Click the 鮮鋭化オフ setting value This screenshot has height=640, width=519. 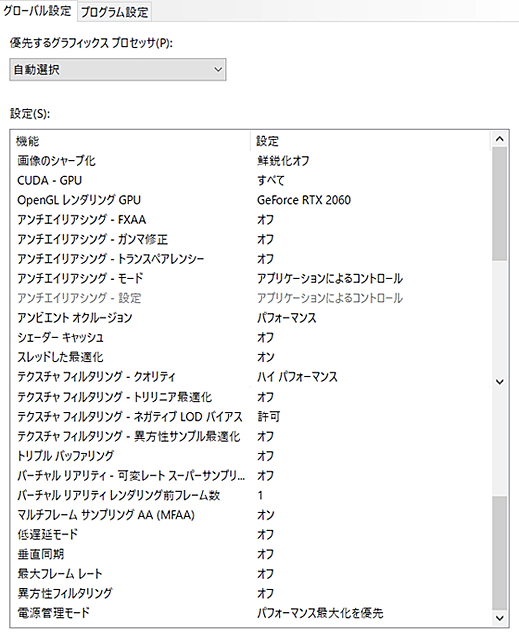click(283, 160)
